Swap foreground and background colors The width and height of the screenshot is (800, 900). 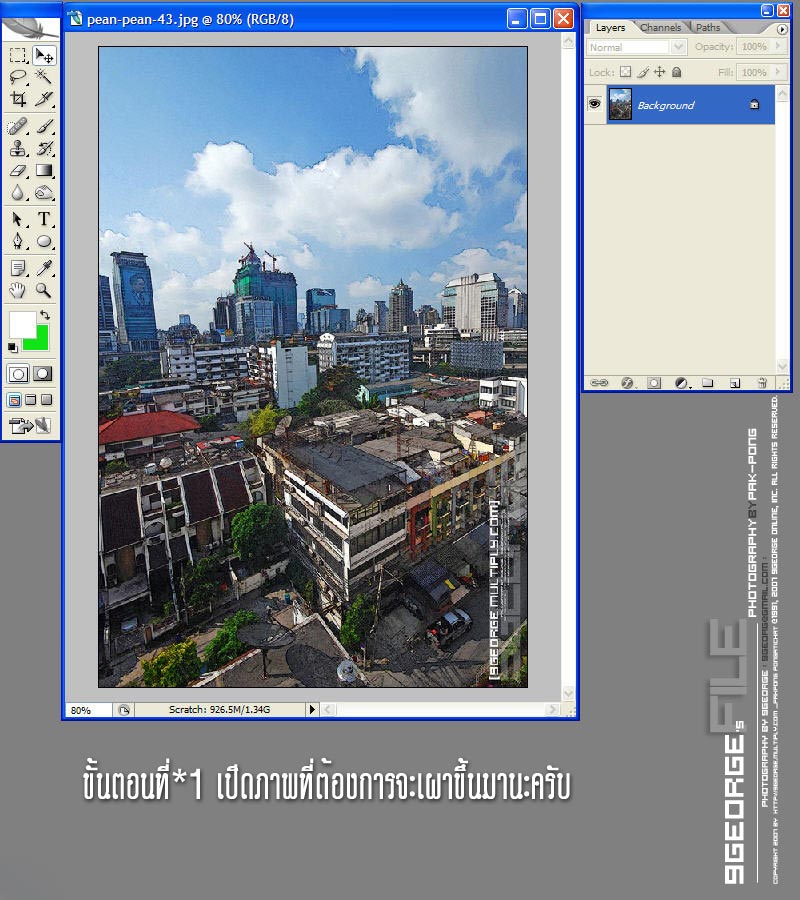click(45, 315)
